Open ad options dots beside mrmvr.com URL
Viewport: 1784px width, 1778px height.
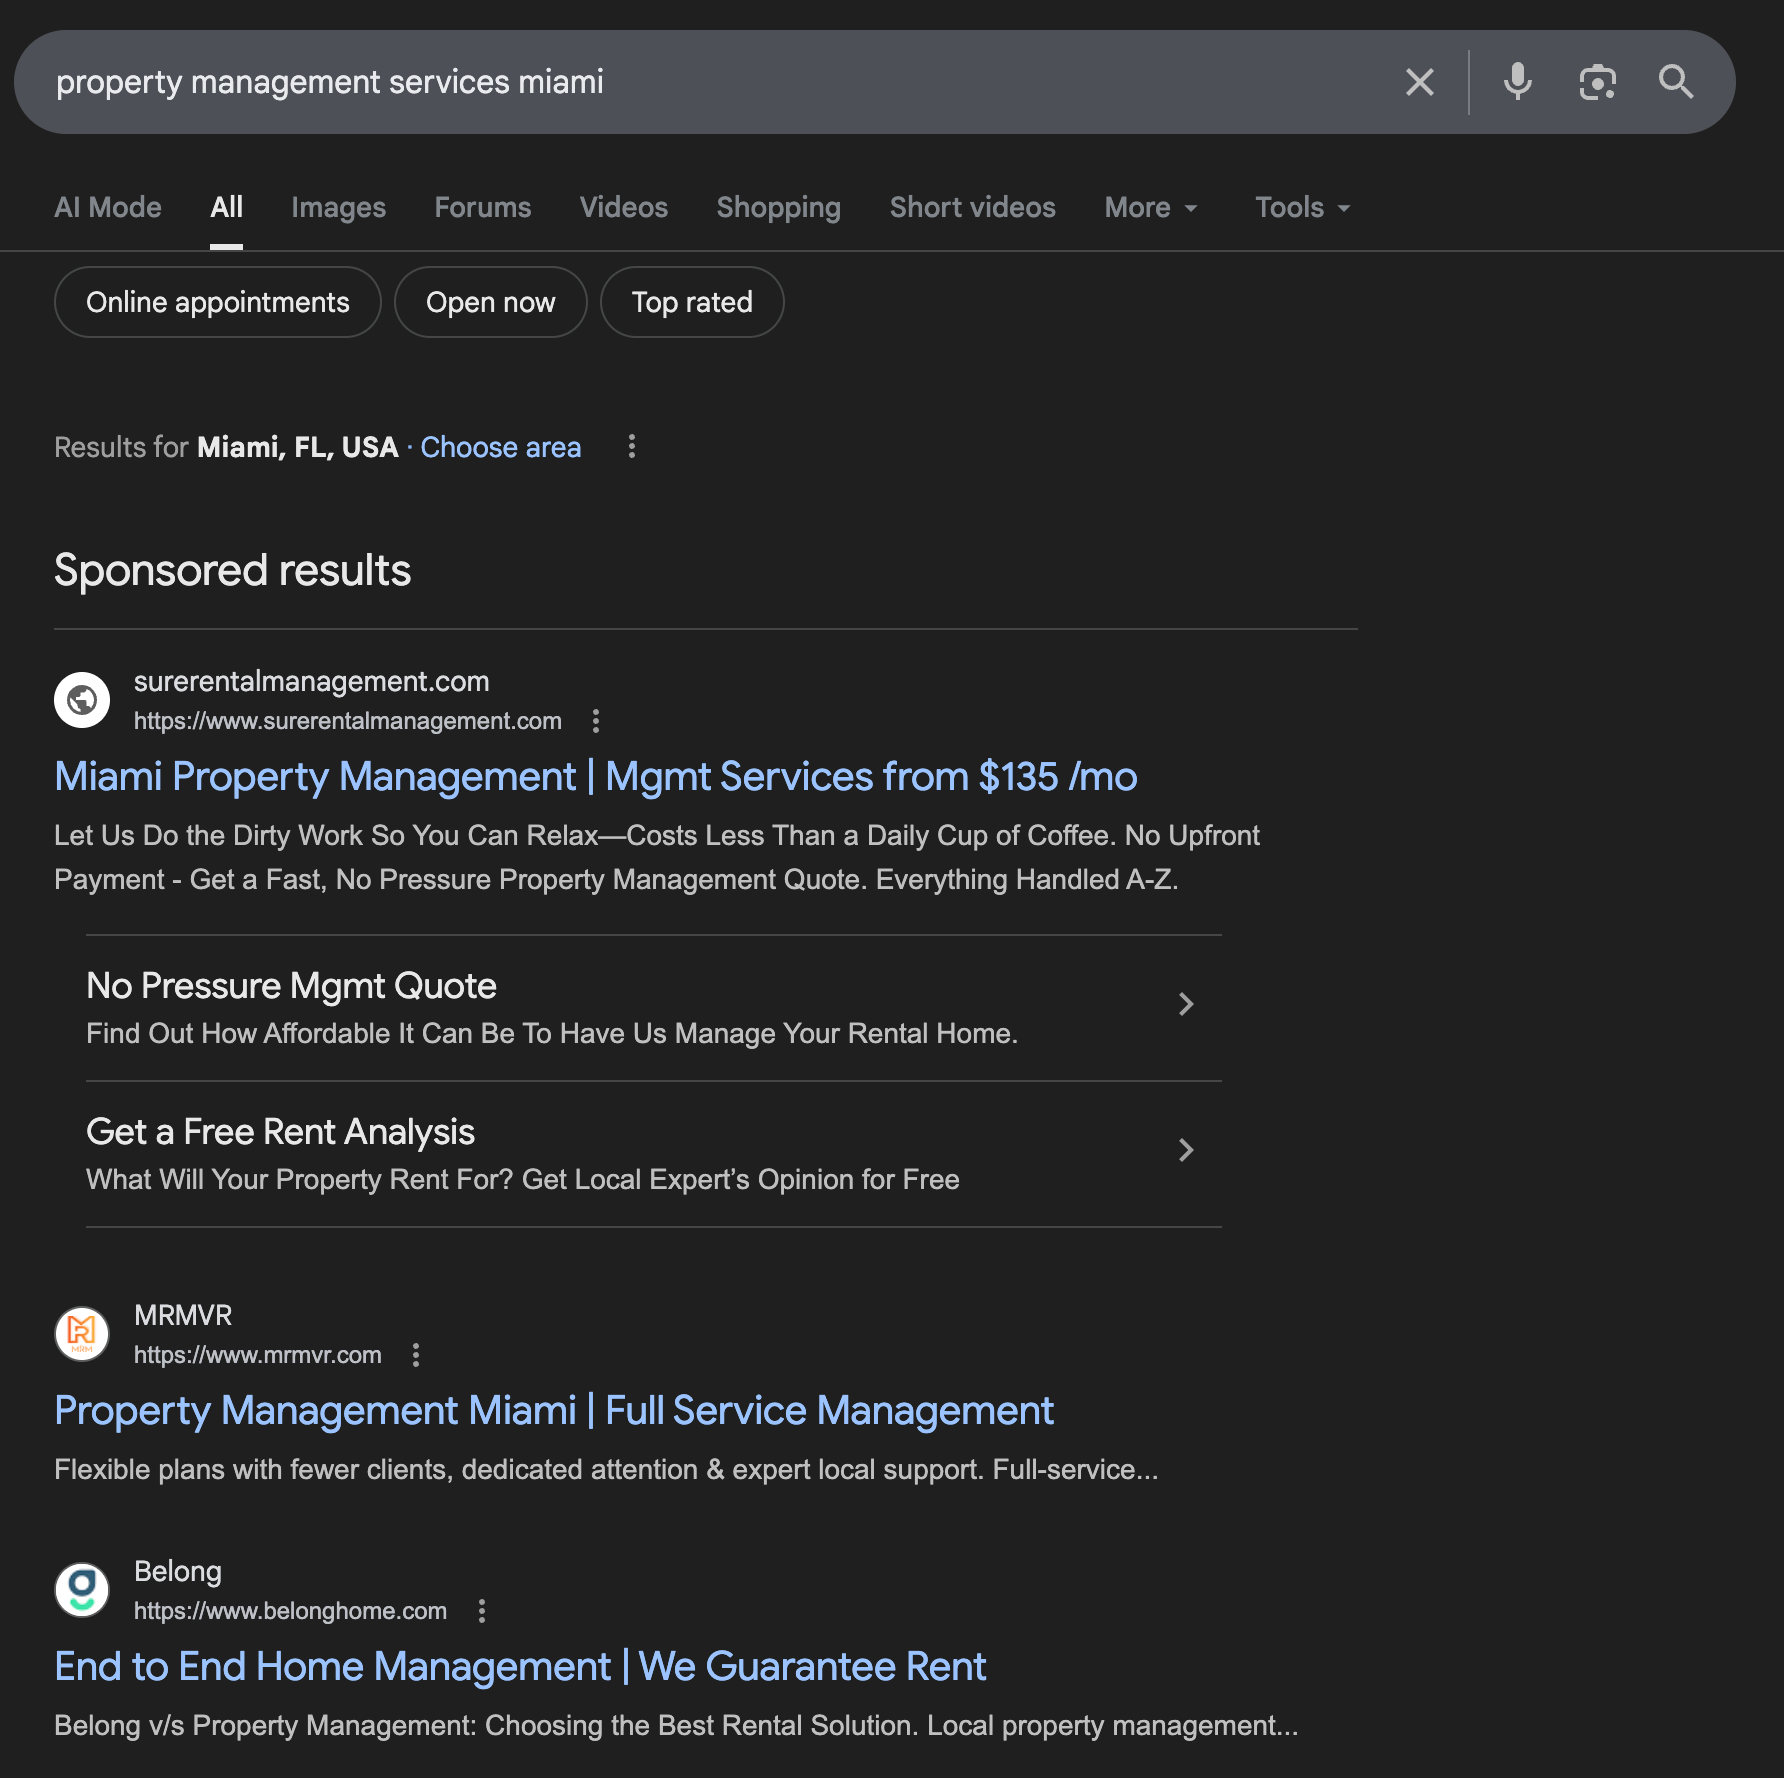(x=416, y=1355)
